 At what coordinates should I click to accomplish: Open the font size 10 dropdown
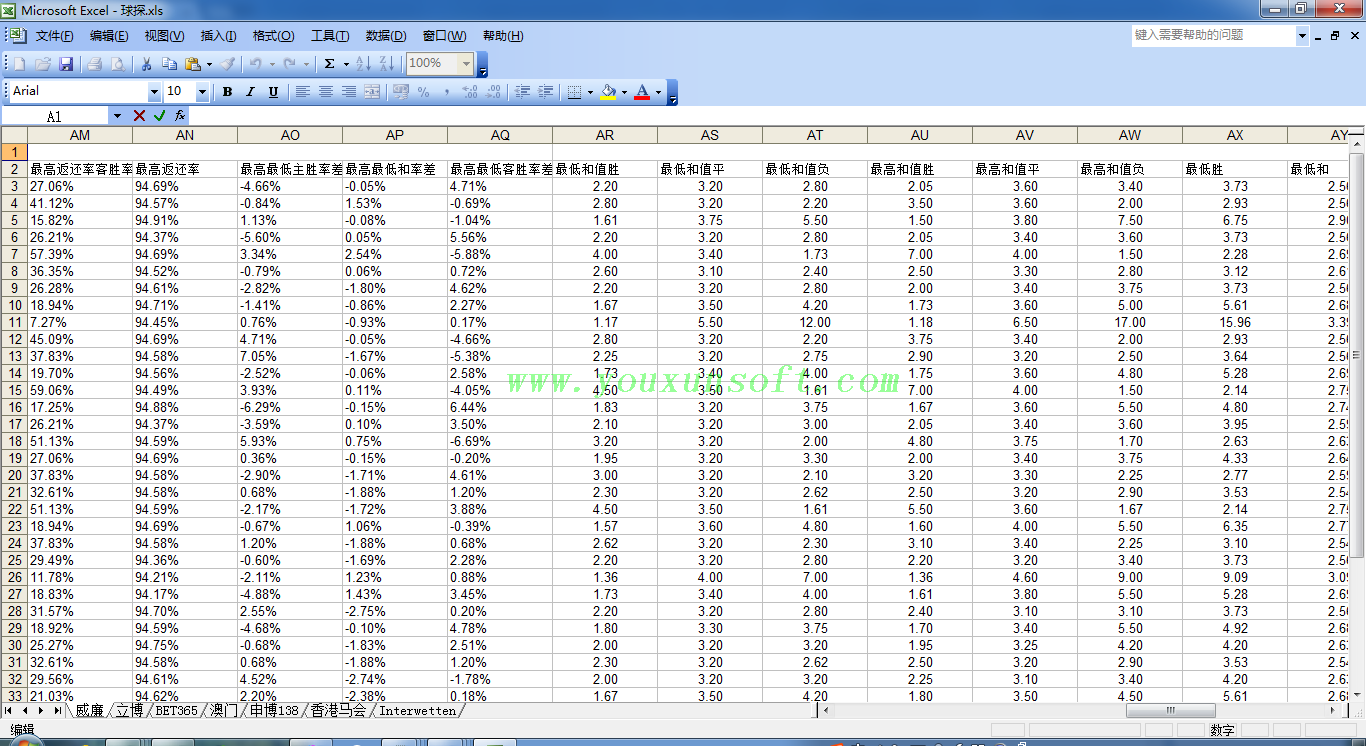click(x=202, y=92)
